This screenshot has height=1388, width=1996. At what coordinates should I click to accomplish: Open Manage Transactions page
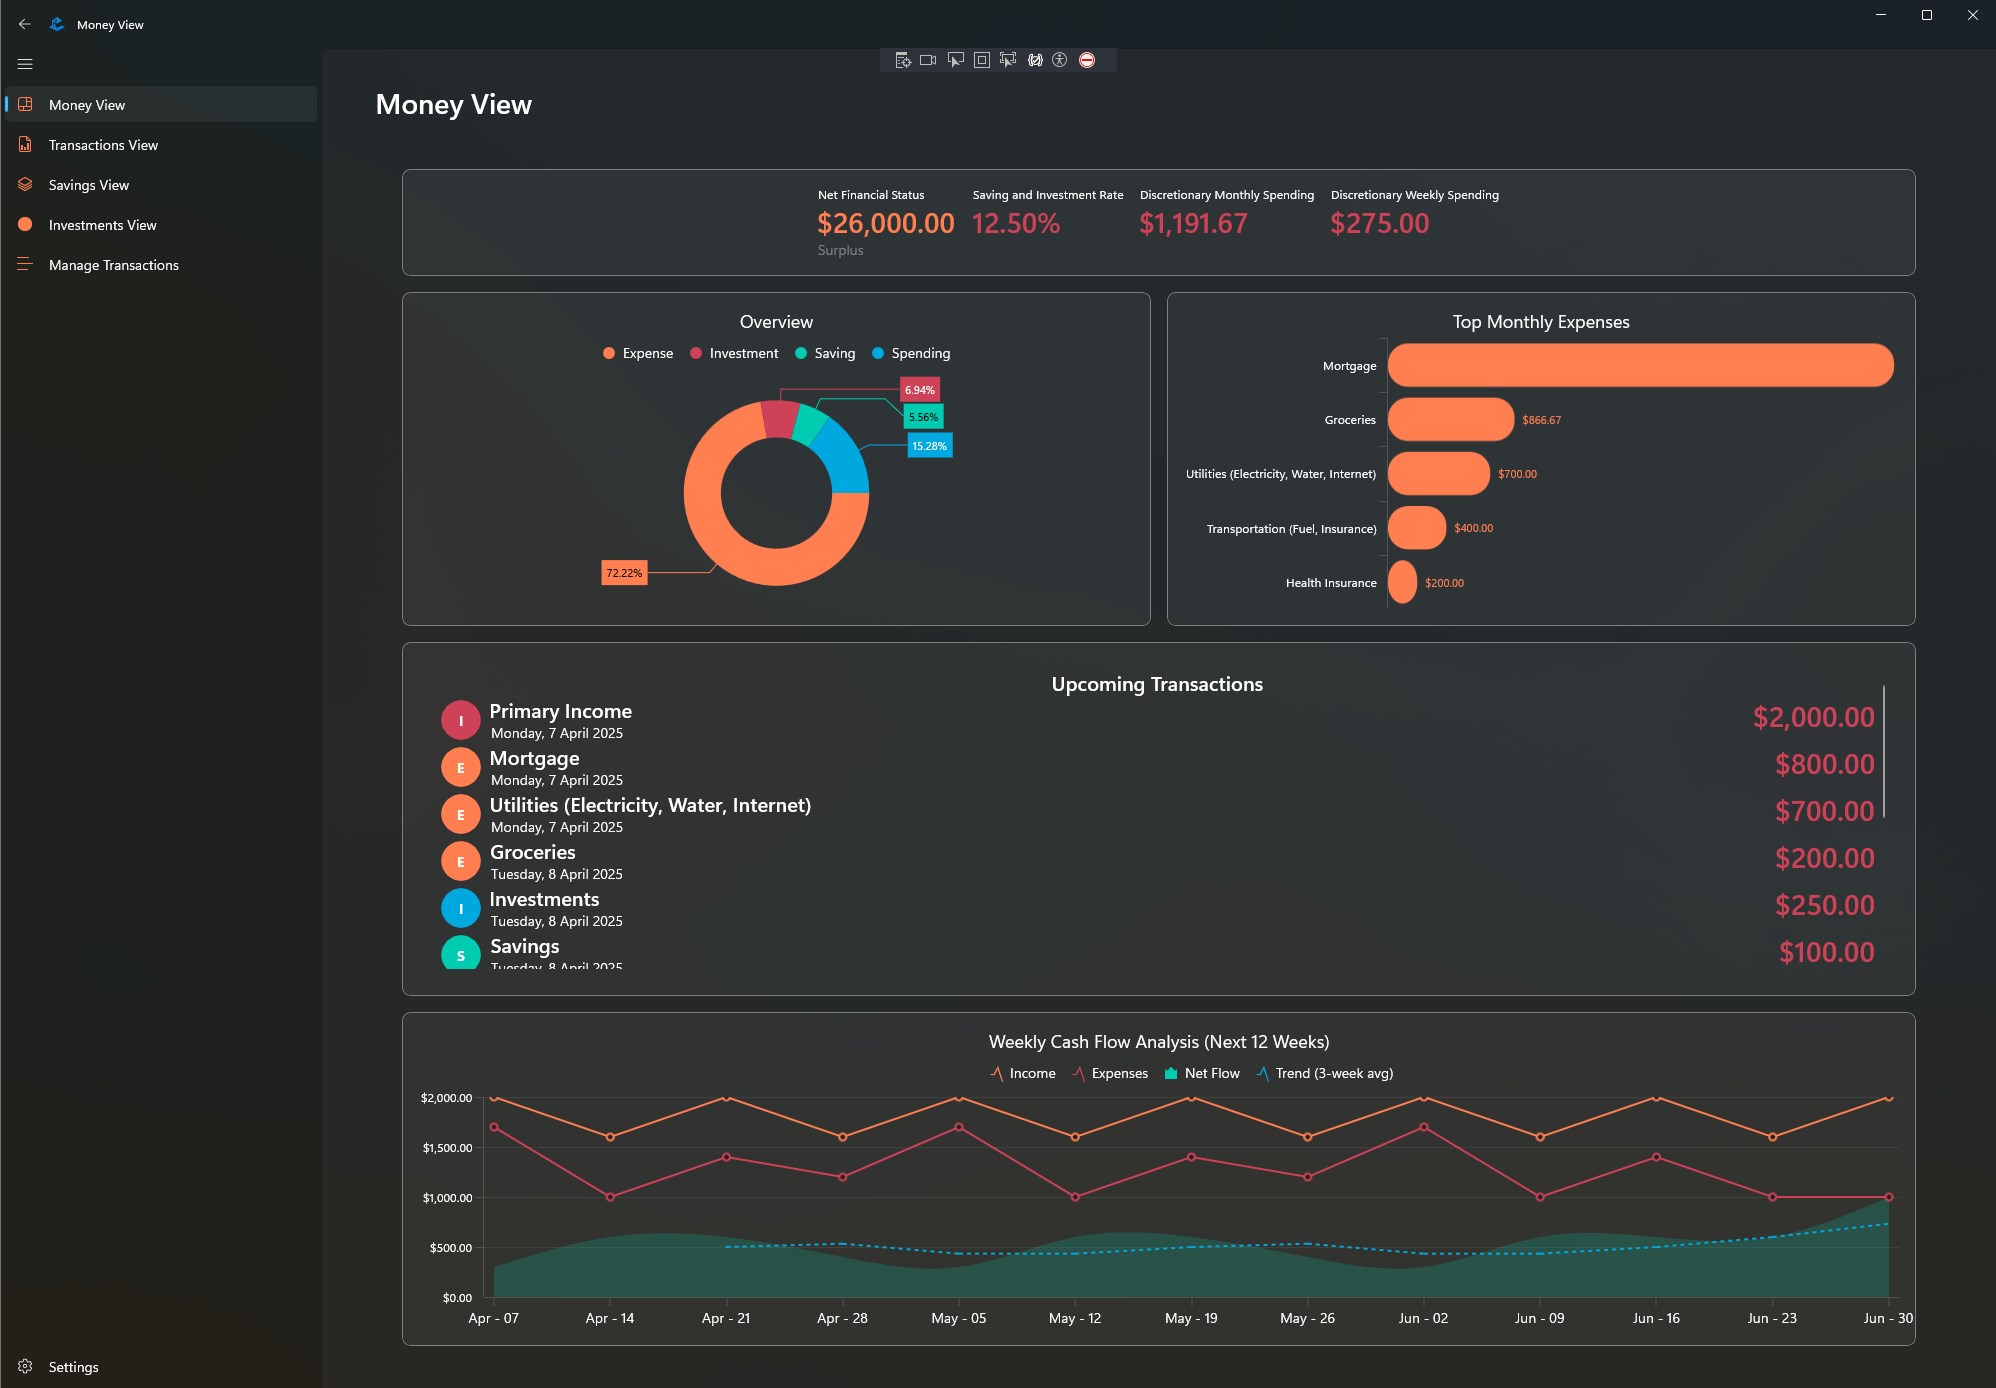[113, 265]
